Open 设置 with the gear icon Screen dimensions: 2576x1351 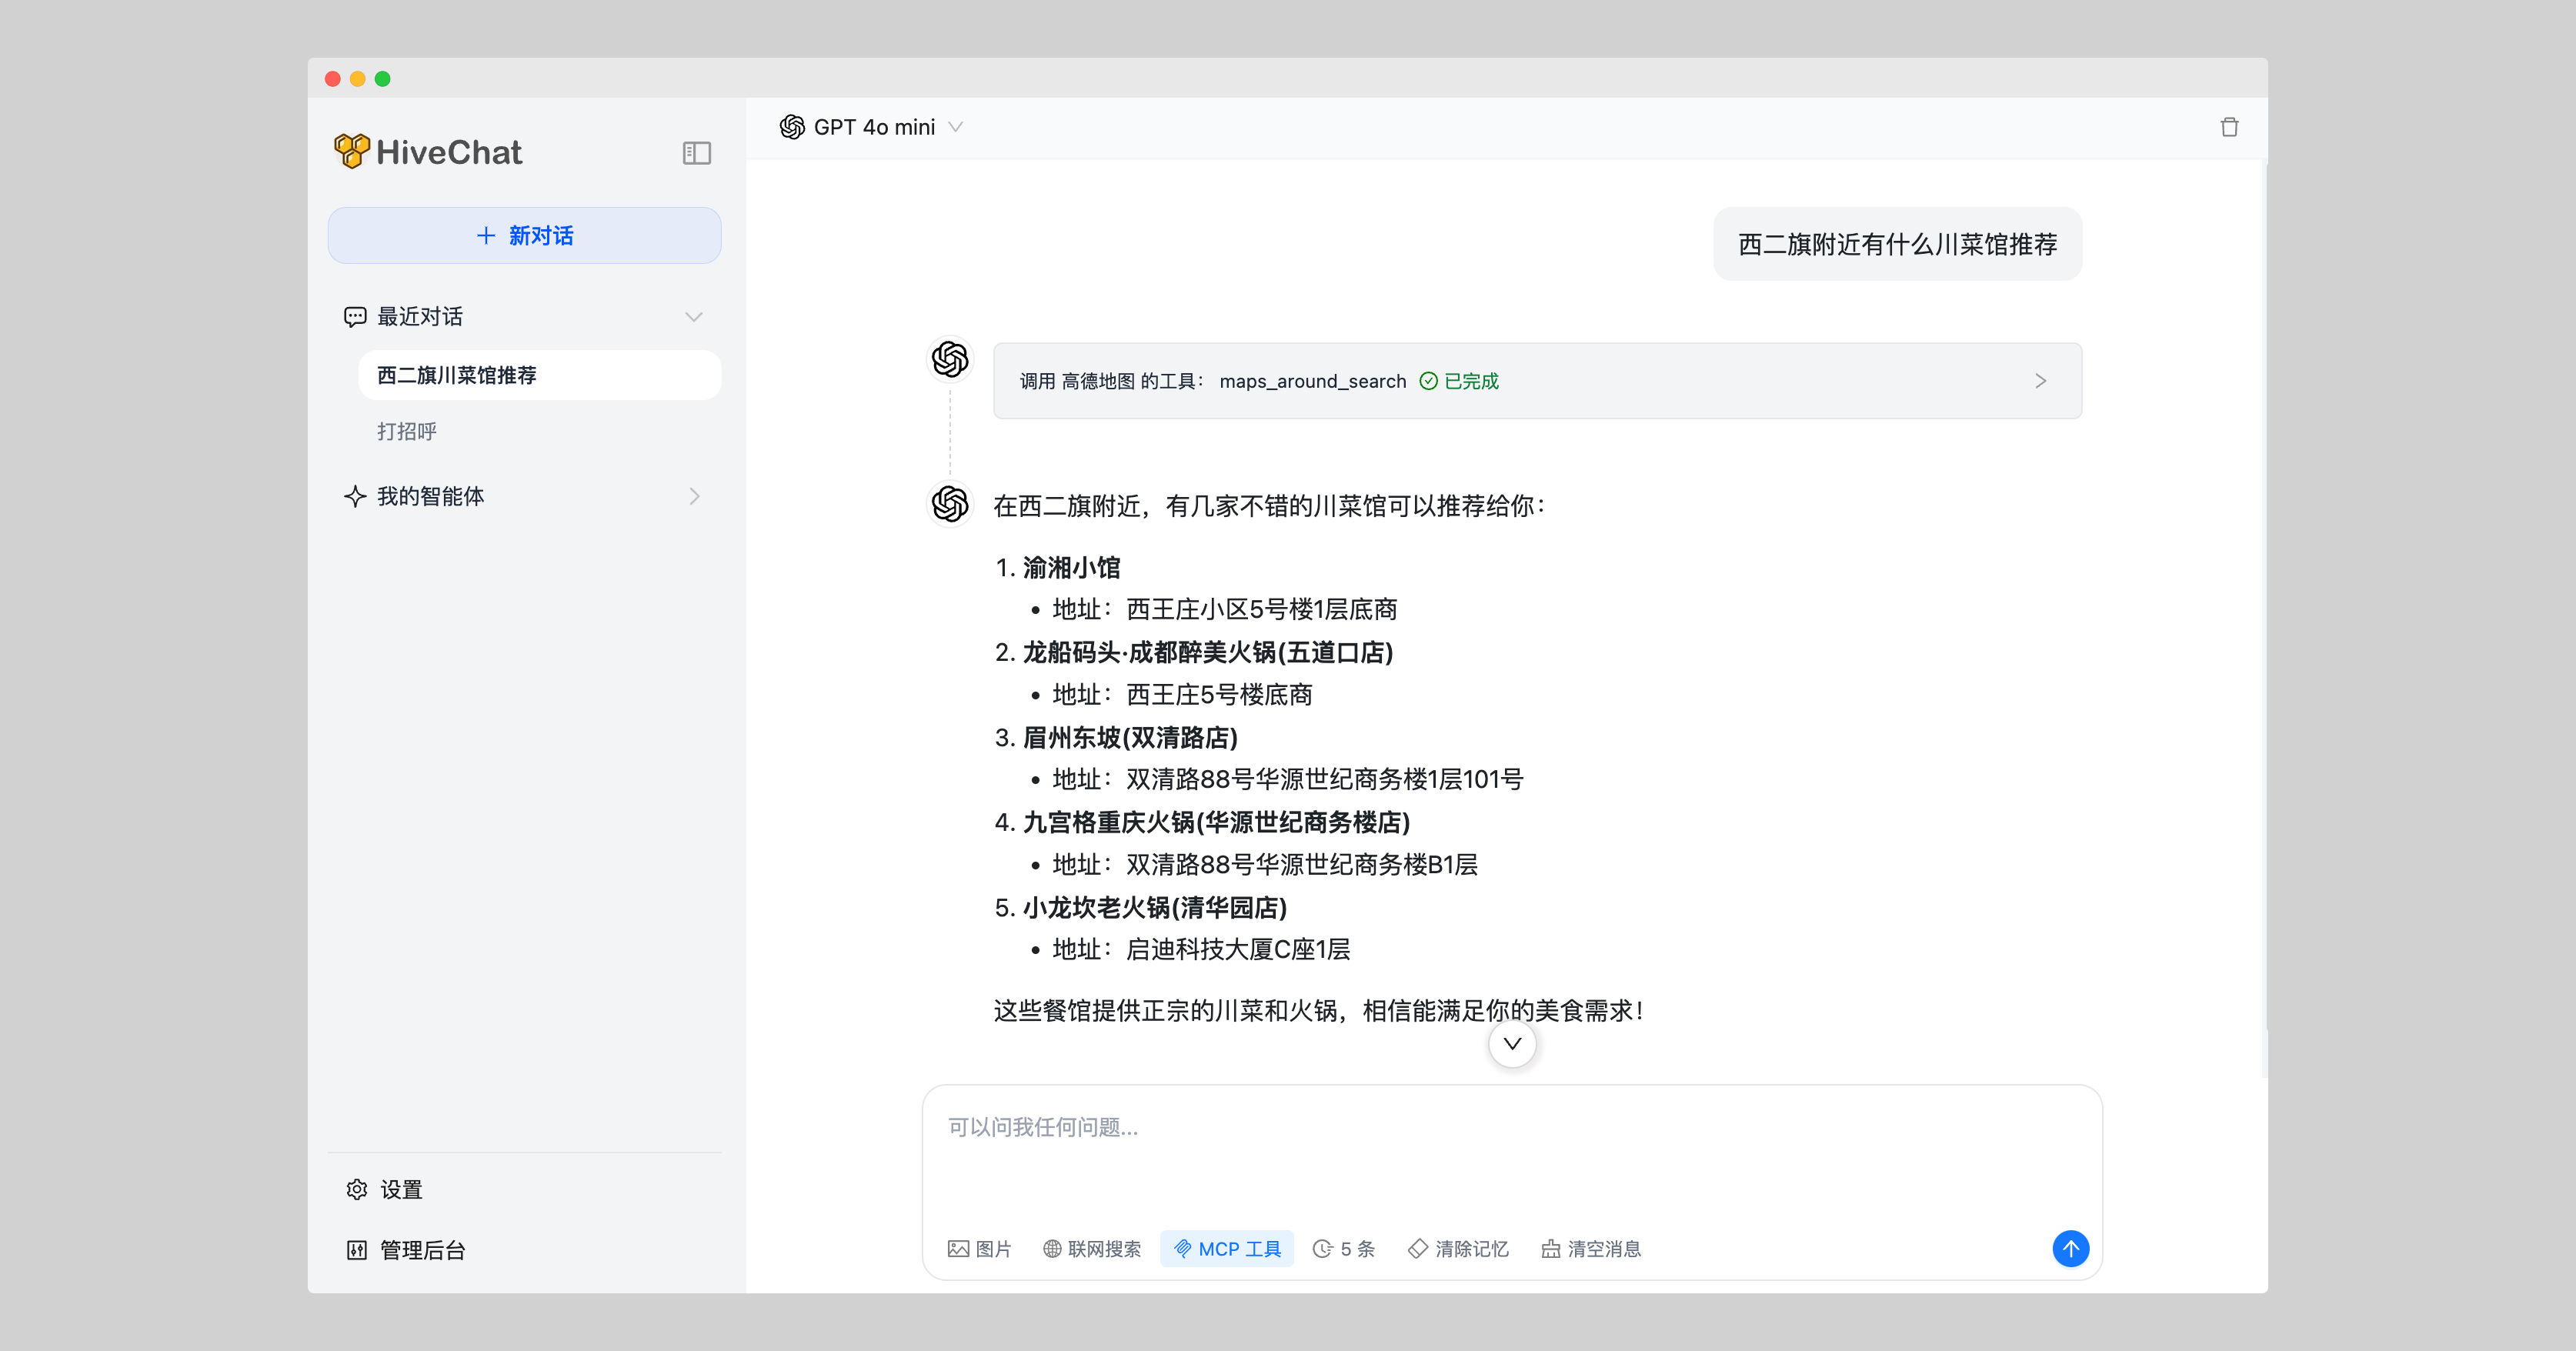click(x=357, y=1189)
